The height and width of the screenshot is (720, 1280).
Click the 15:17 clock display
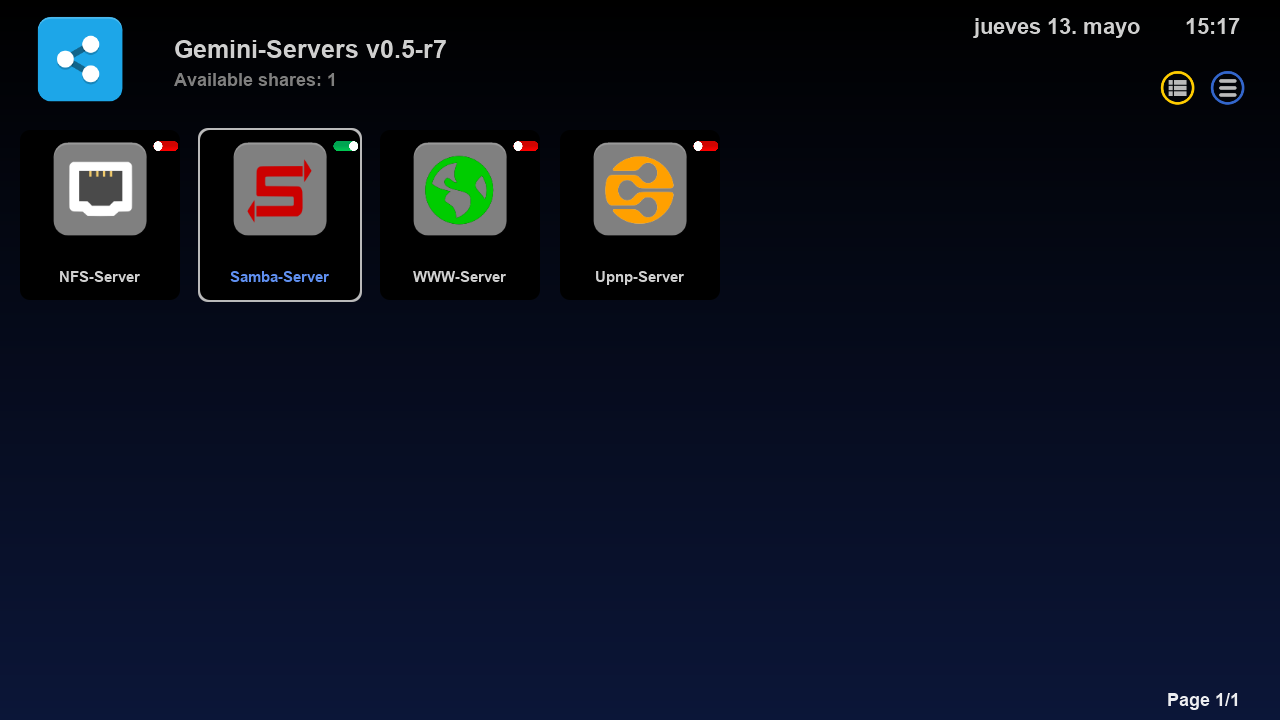[x=1212, y=27]
